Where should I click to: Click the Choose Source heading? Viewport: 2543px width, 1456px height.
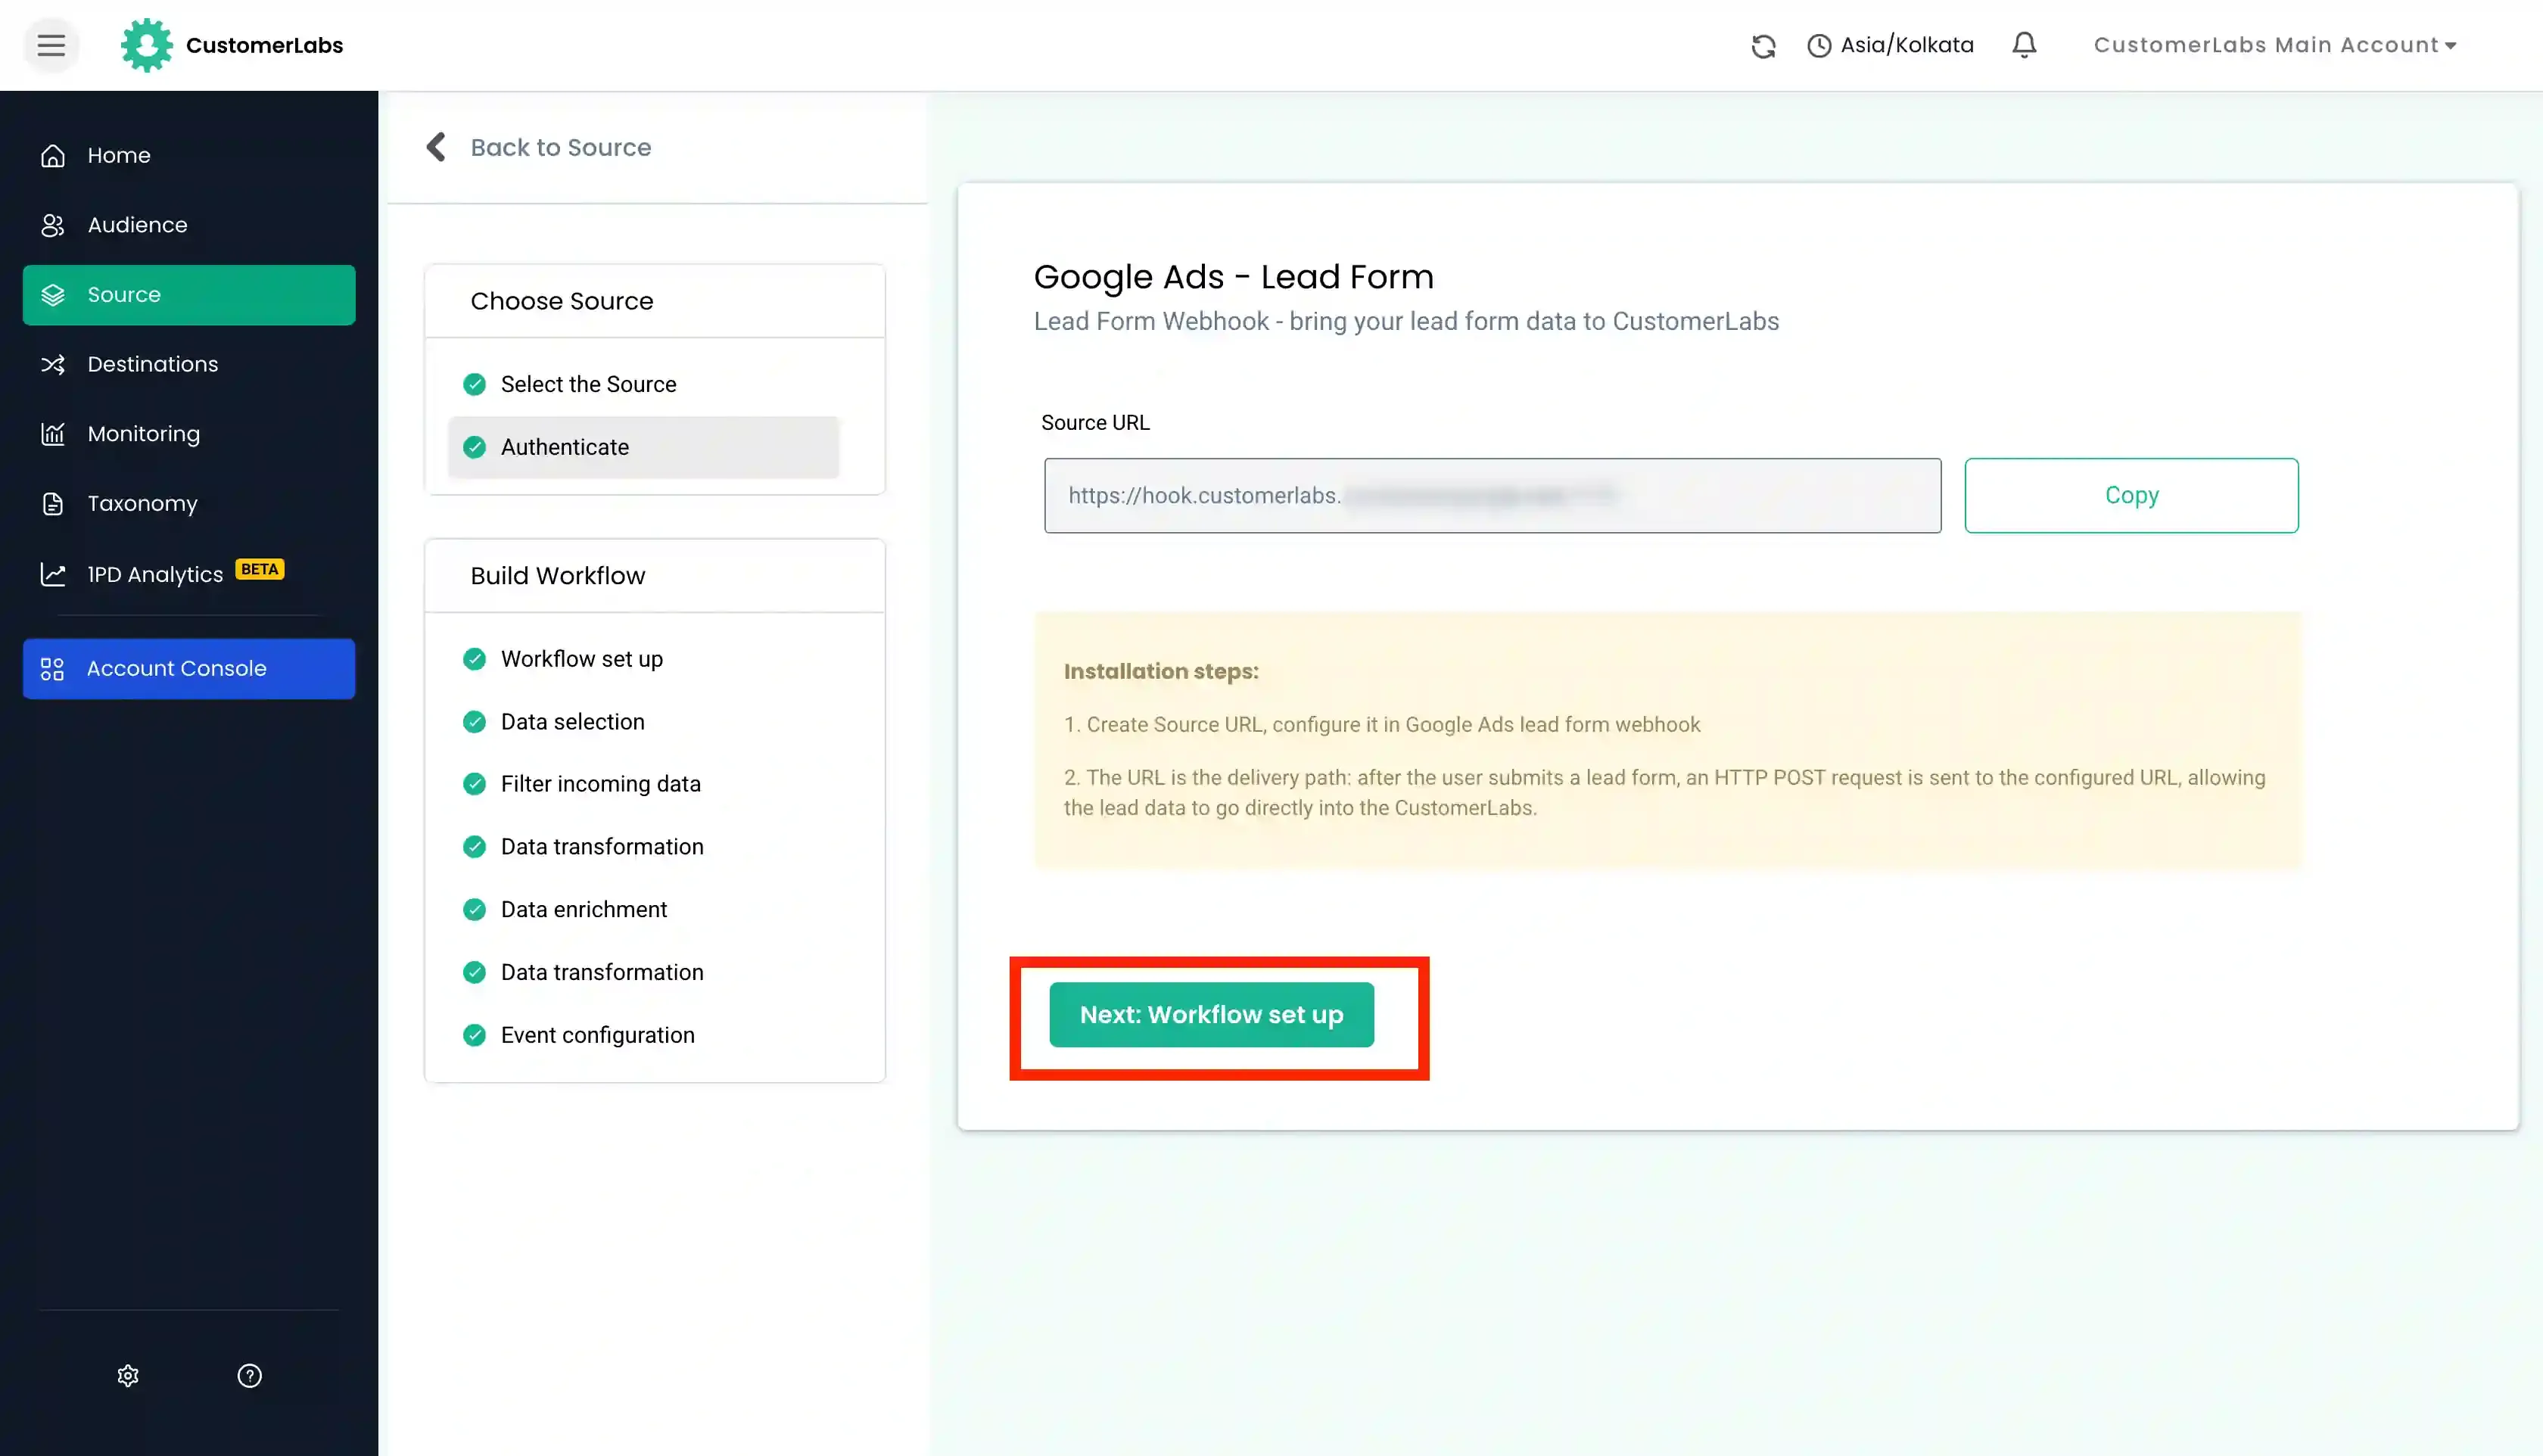click(x=562, y=301)
